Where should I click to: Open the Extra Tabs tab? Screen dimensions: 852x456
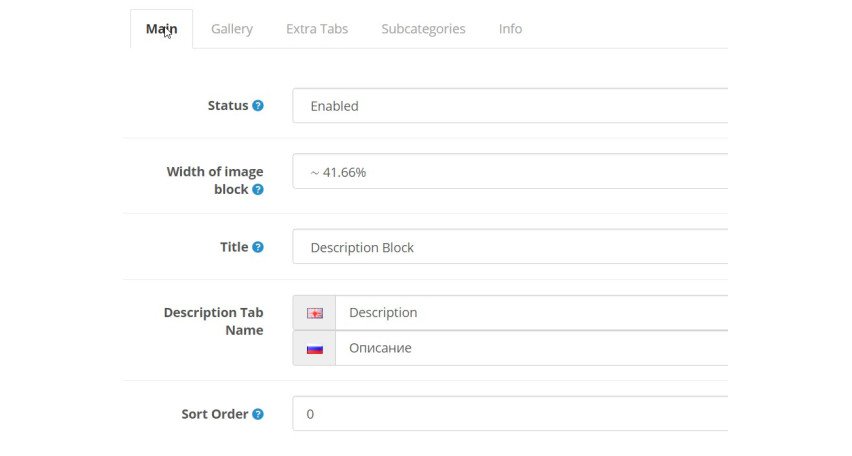(x=317, y=29)
